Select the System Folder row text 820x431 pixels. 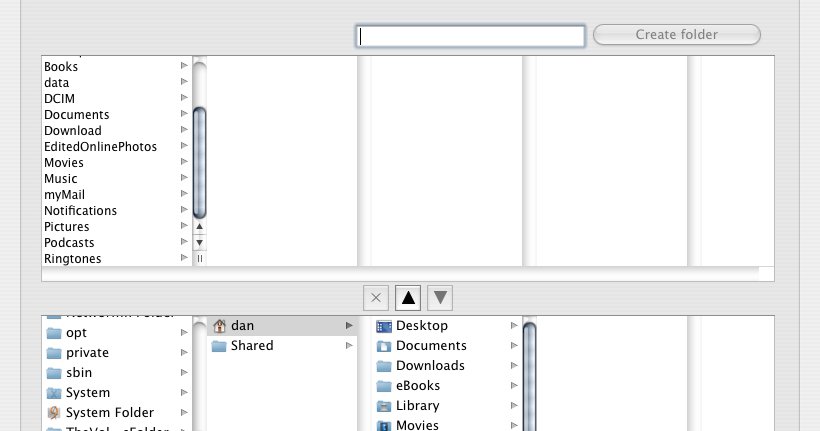(x=110, y=412)
